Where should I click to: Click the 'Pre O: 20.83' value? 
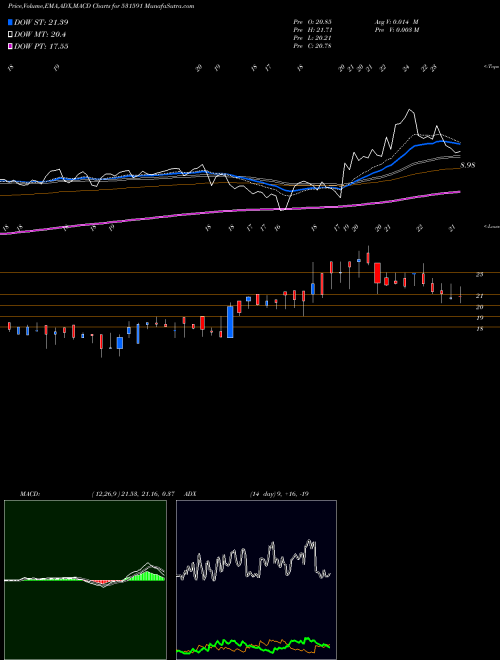click(x=312, y=21)
